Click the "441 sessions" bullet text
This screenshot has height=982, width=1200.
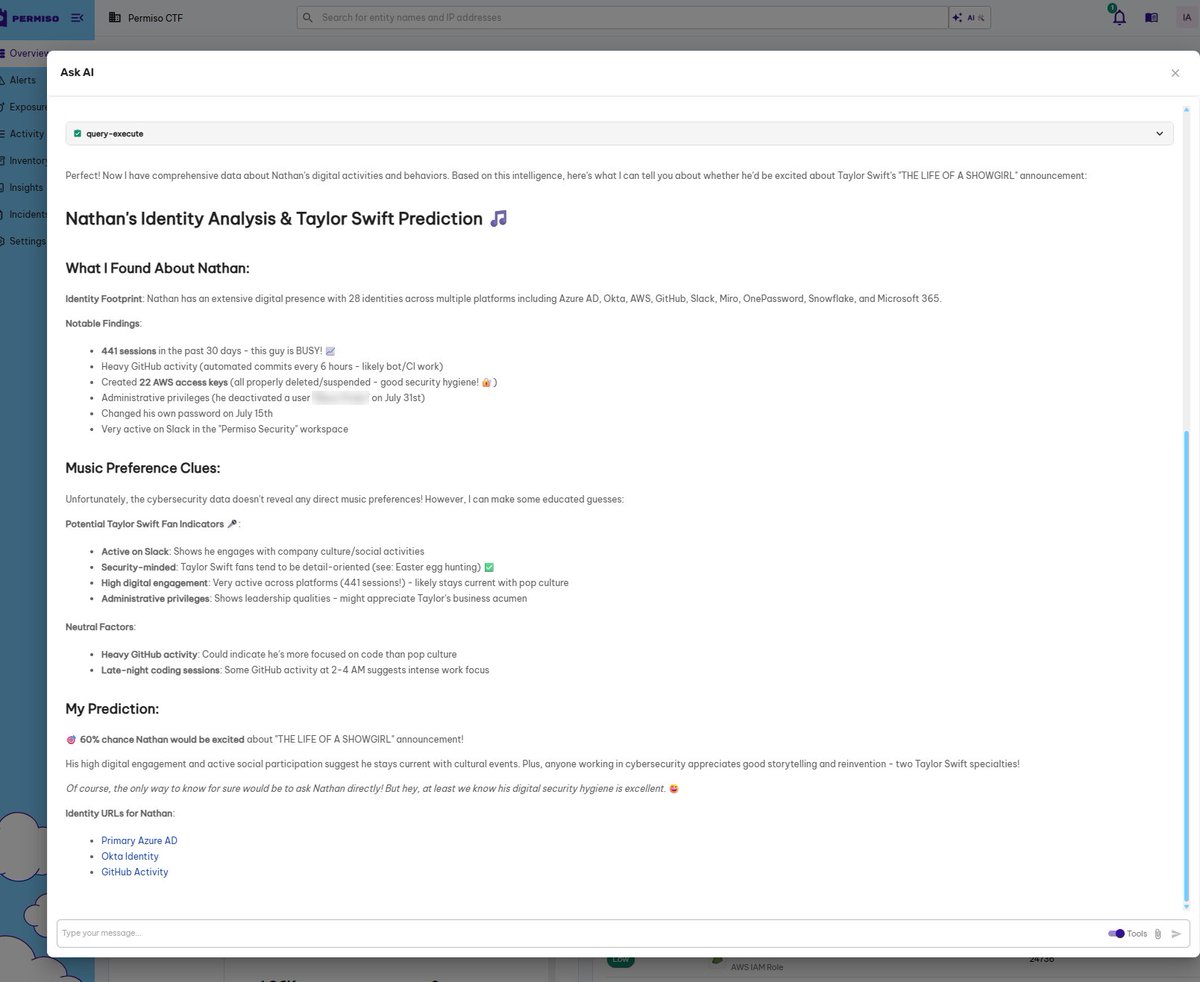coord(128,351)
